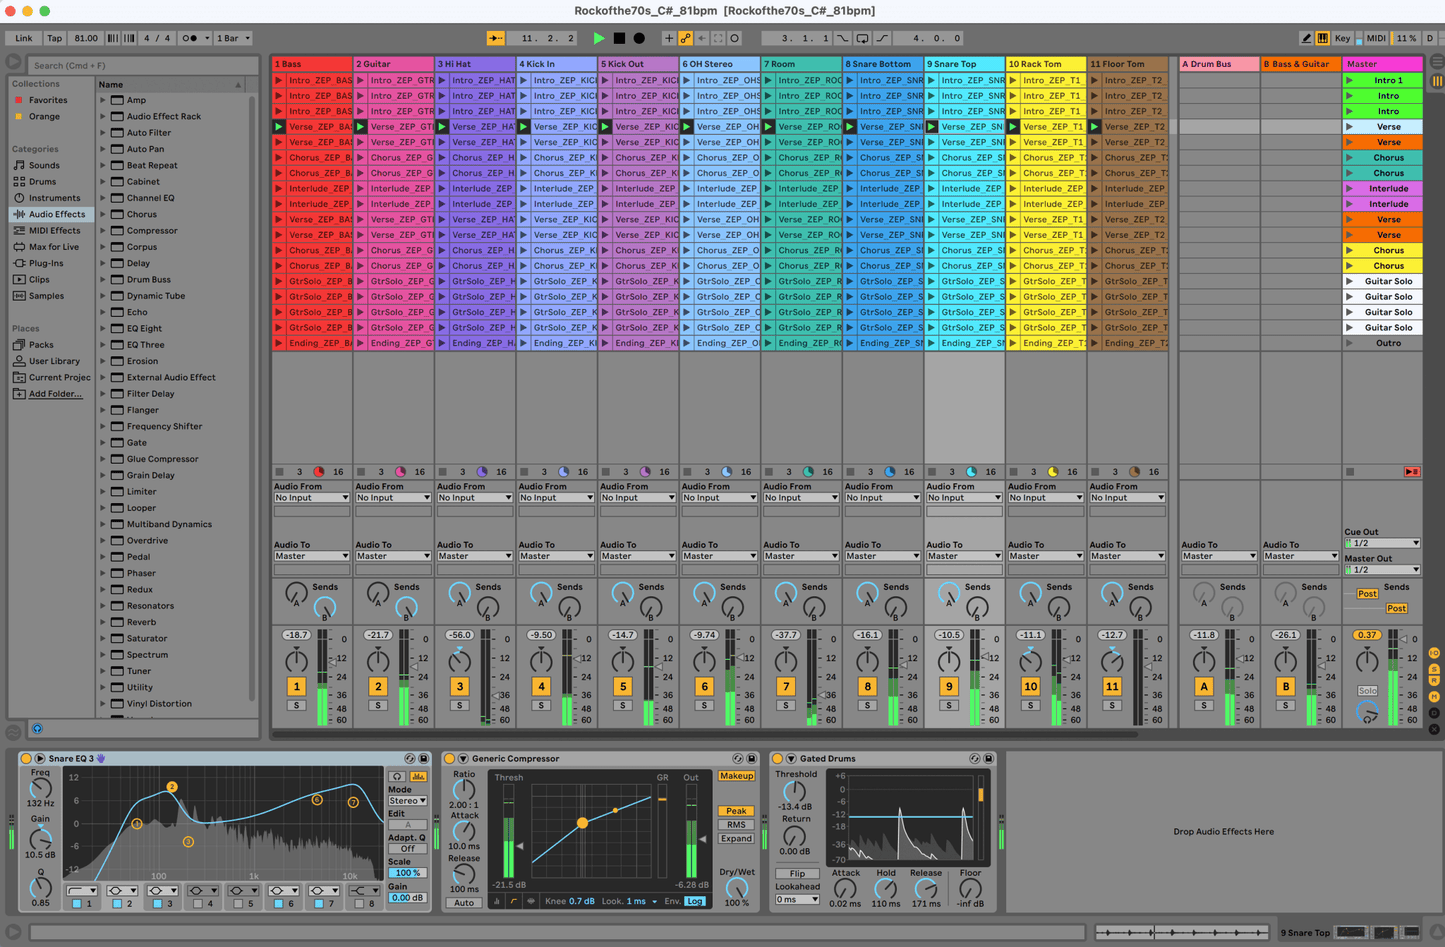Viewport: 1445px width, 947px height.
Task: Click the Makeup button in compressor
Action: pos(736,776)
